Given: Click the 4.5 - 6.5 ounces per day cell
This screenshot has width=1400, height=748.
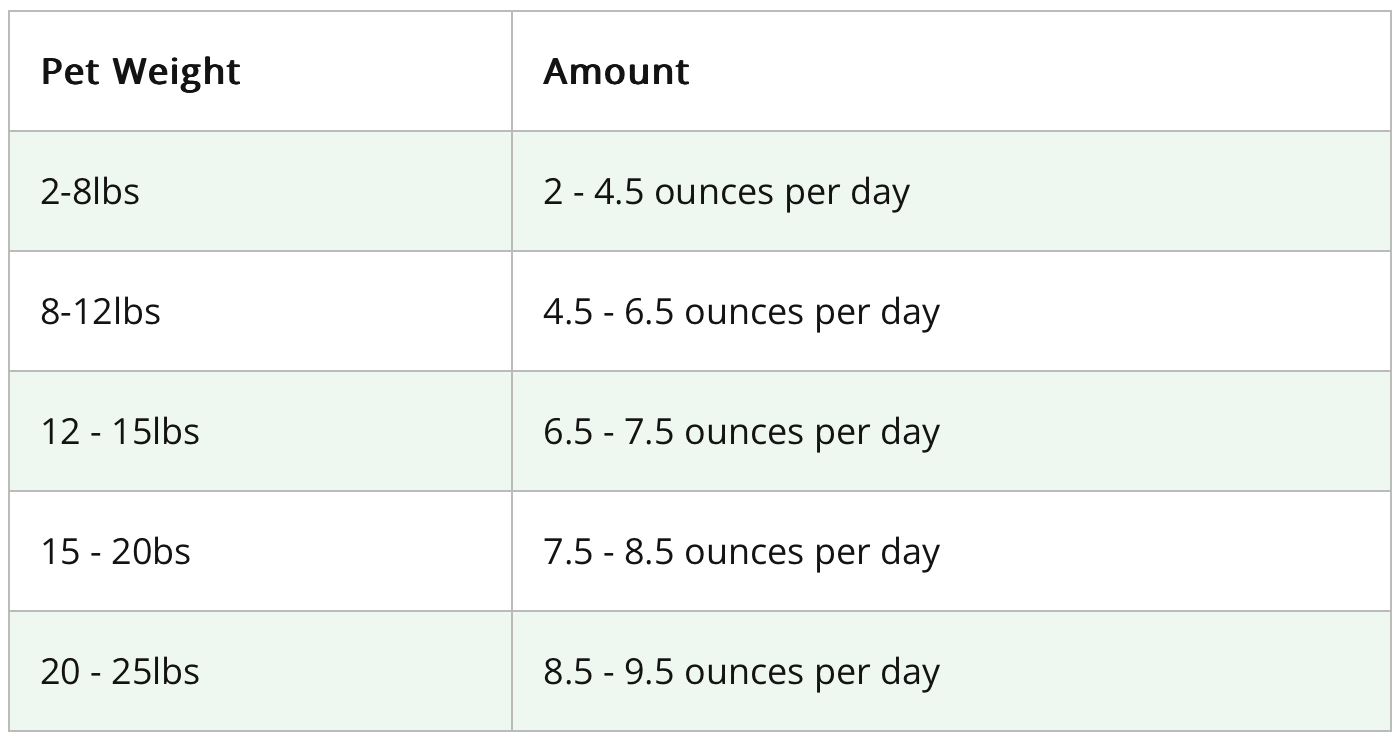Looking at the screenshot, I should coord(741,311).
